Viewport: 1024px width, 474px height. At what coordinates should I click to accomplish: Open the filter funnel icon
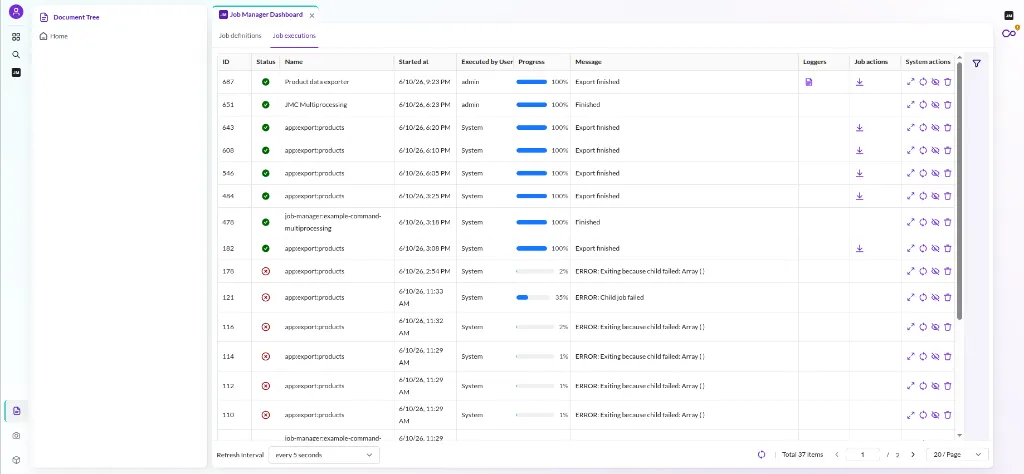pos(976,63)
